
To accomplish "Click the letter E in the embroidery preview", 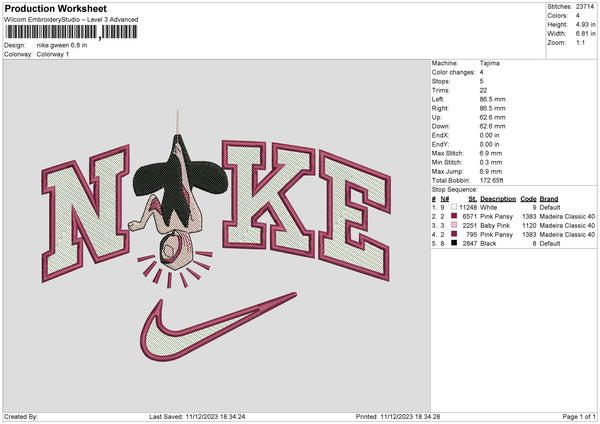I will (354, 216).
